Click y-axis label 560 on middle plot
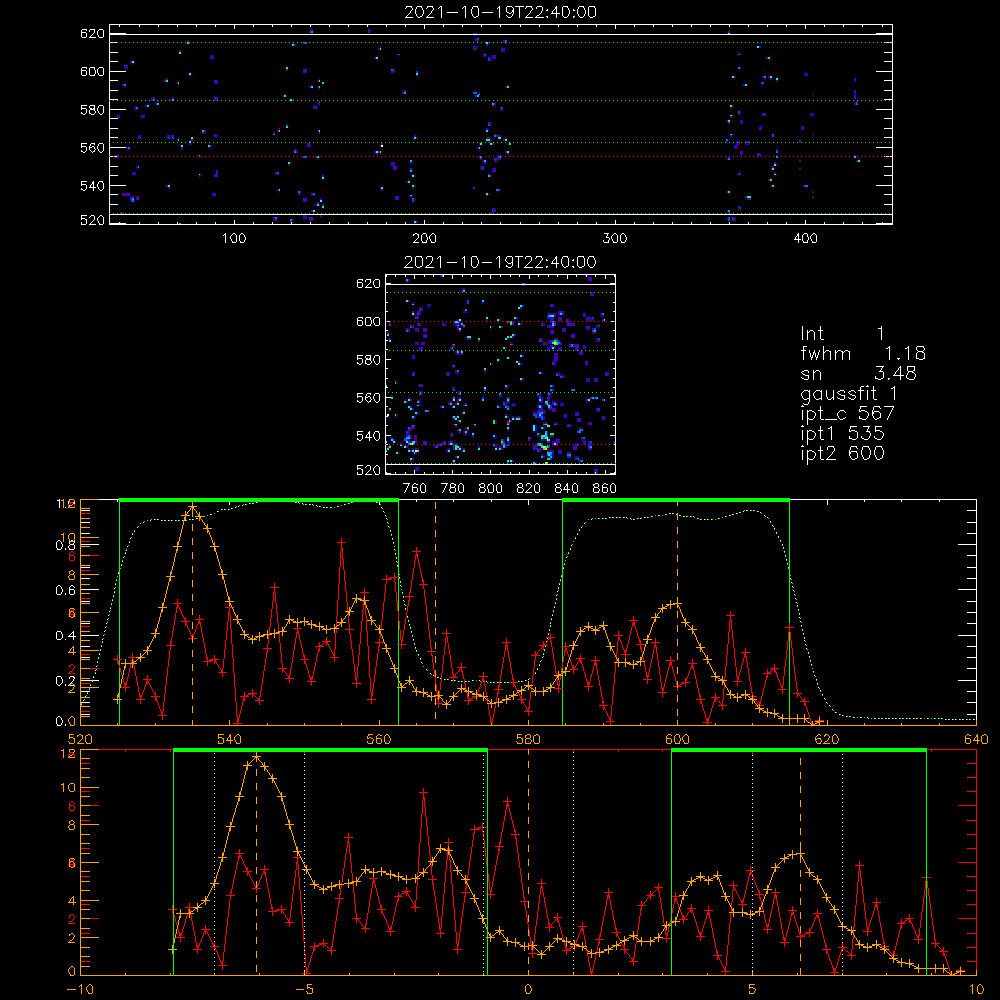Viewport: 1000px width, 1000px height. [368, 398]
